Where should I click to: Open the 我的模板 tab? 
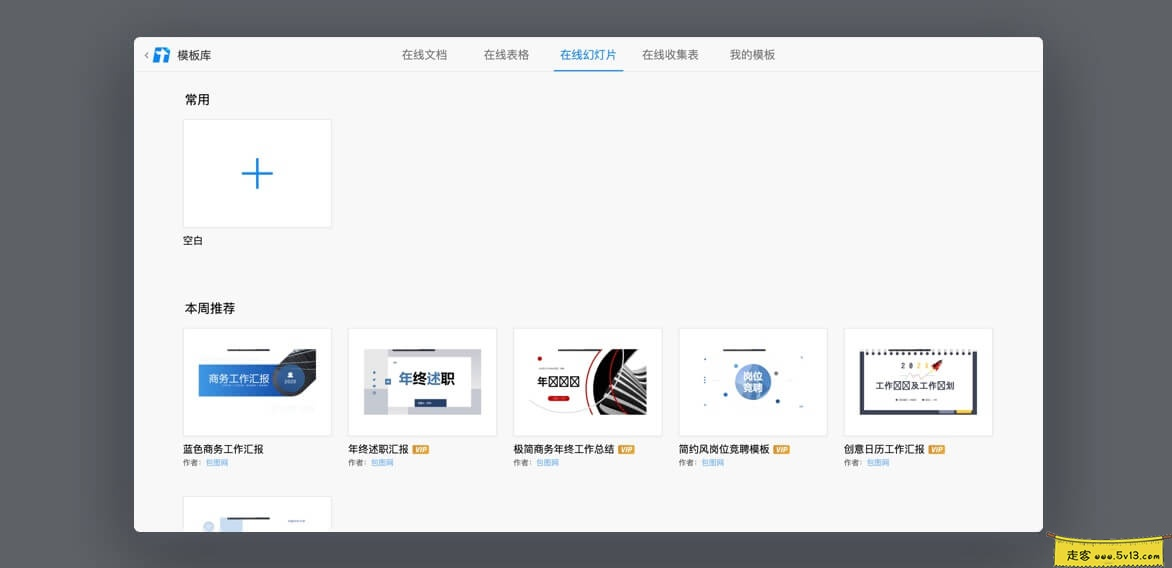pyautogui.click(x=752, y=55)
